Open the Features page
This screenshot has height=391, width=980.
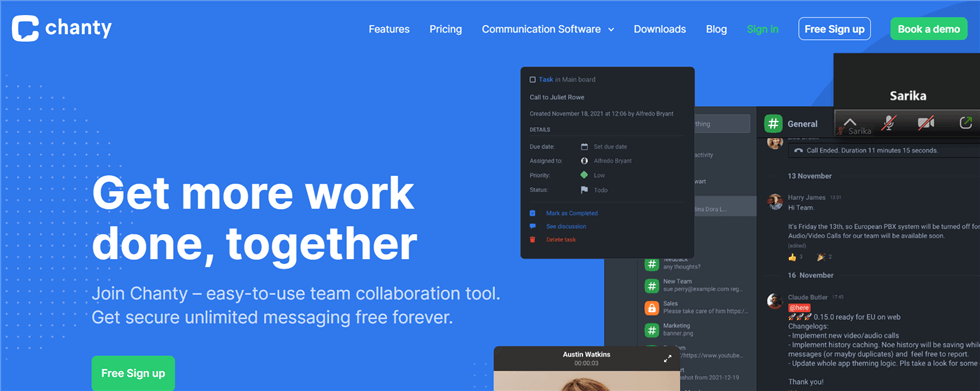pyautogui.click(x=389, y=29)
